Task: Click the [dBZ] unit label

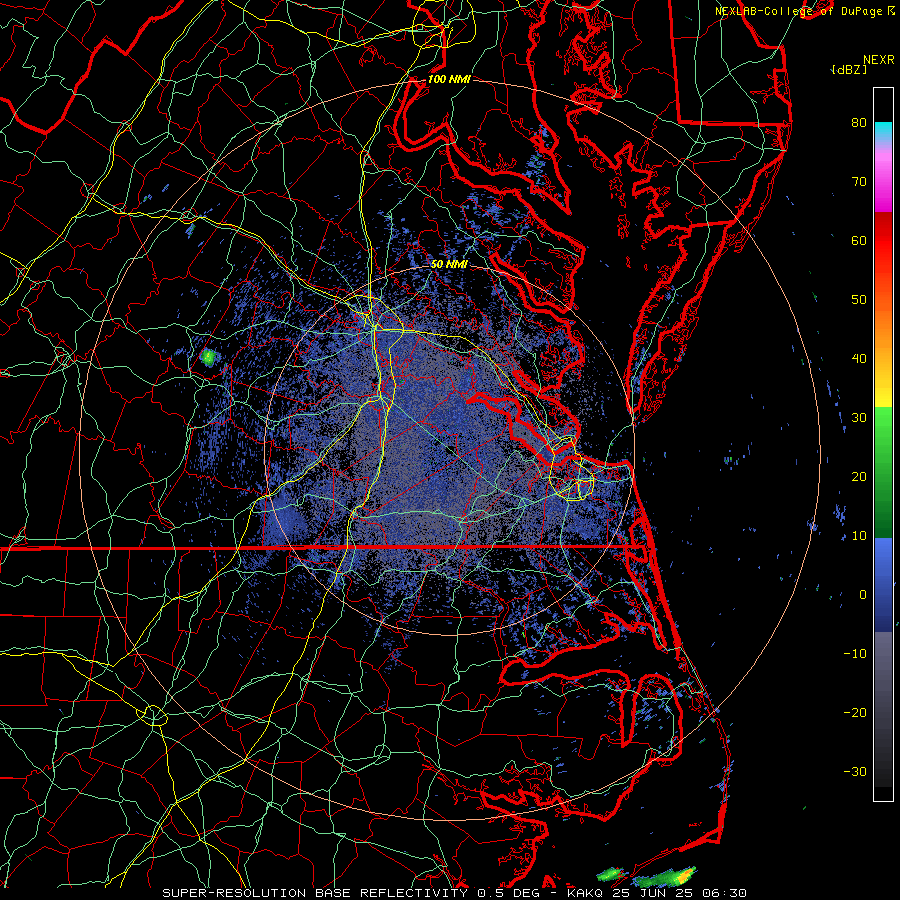Action: [849, 70]
